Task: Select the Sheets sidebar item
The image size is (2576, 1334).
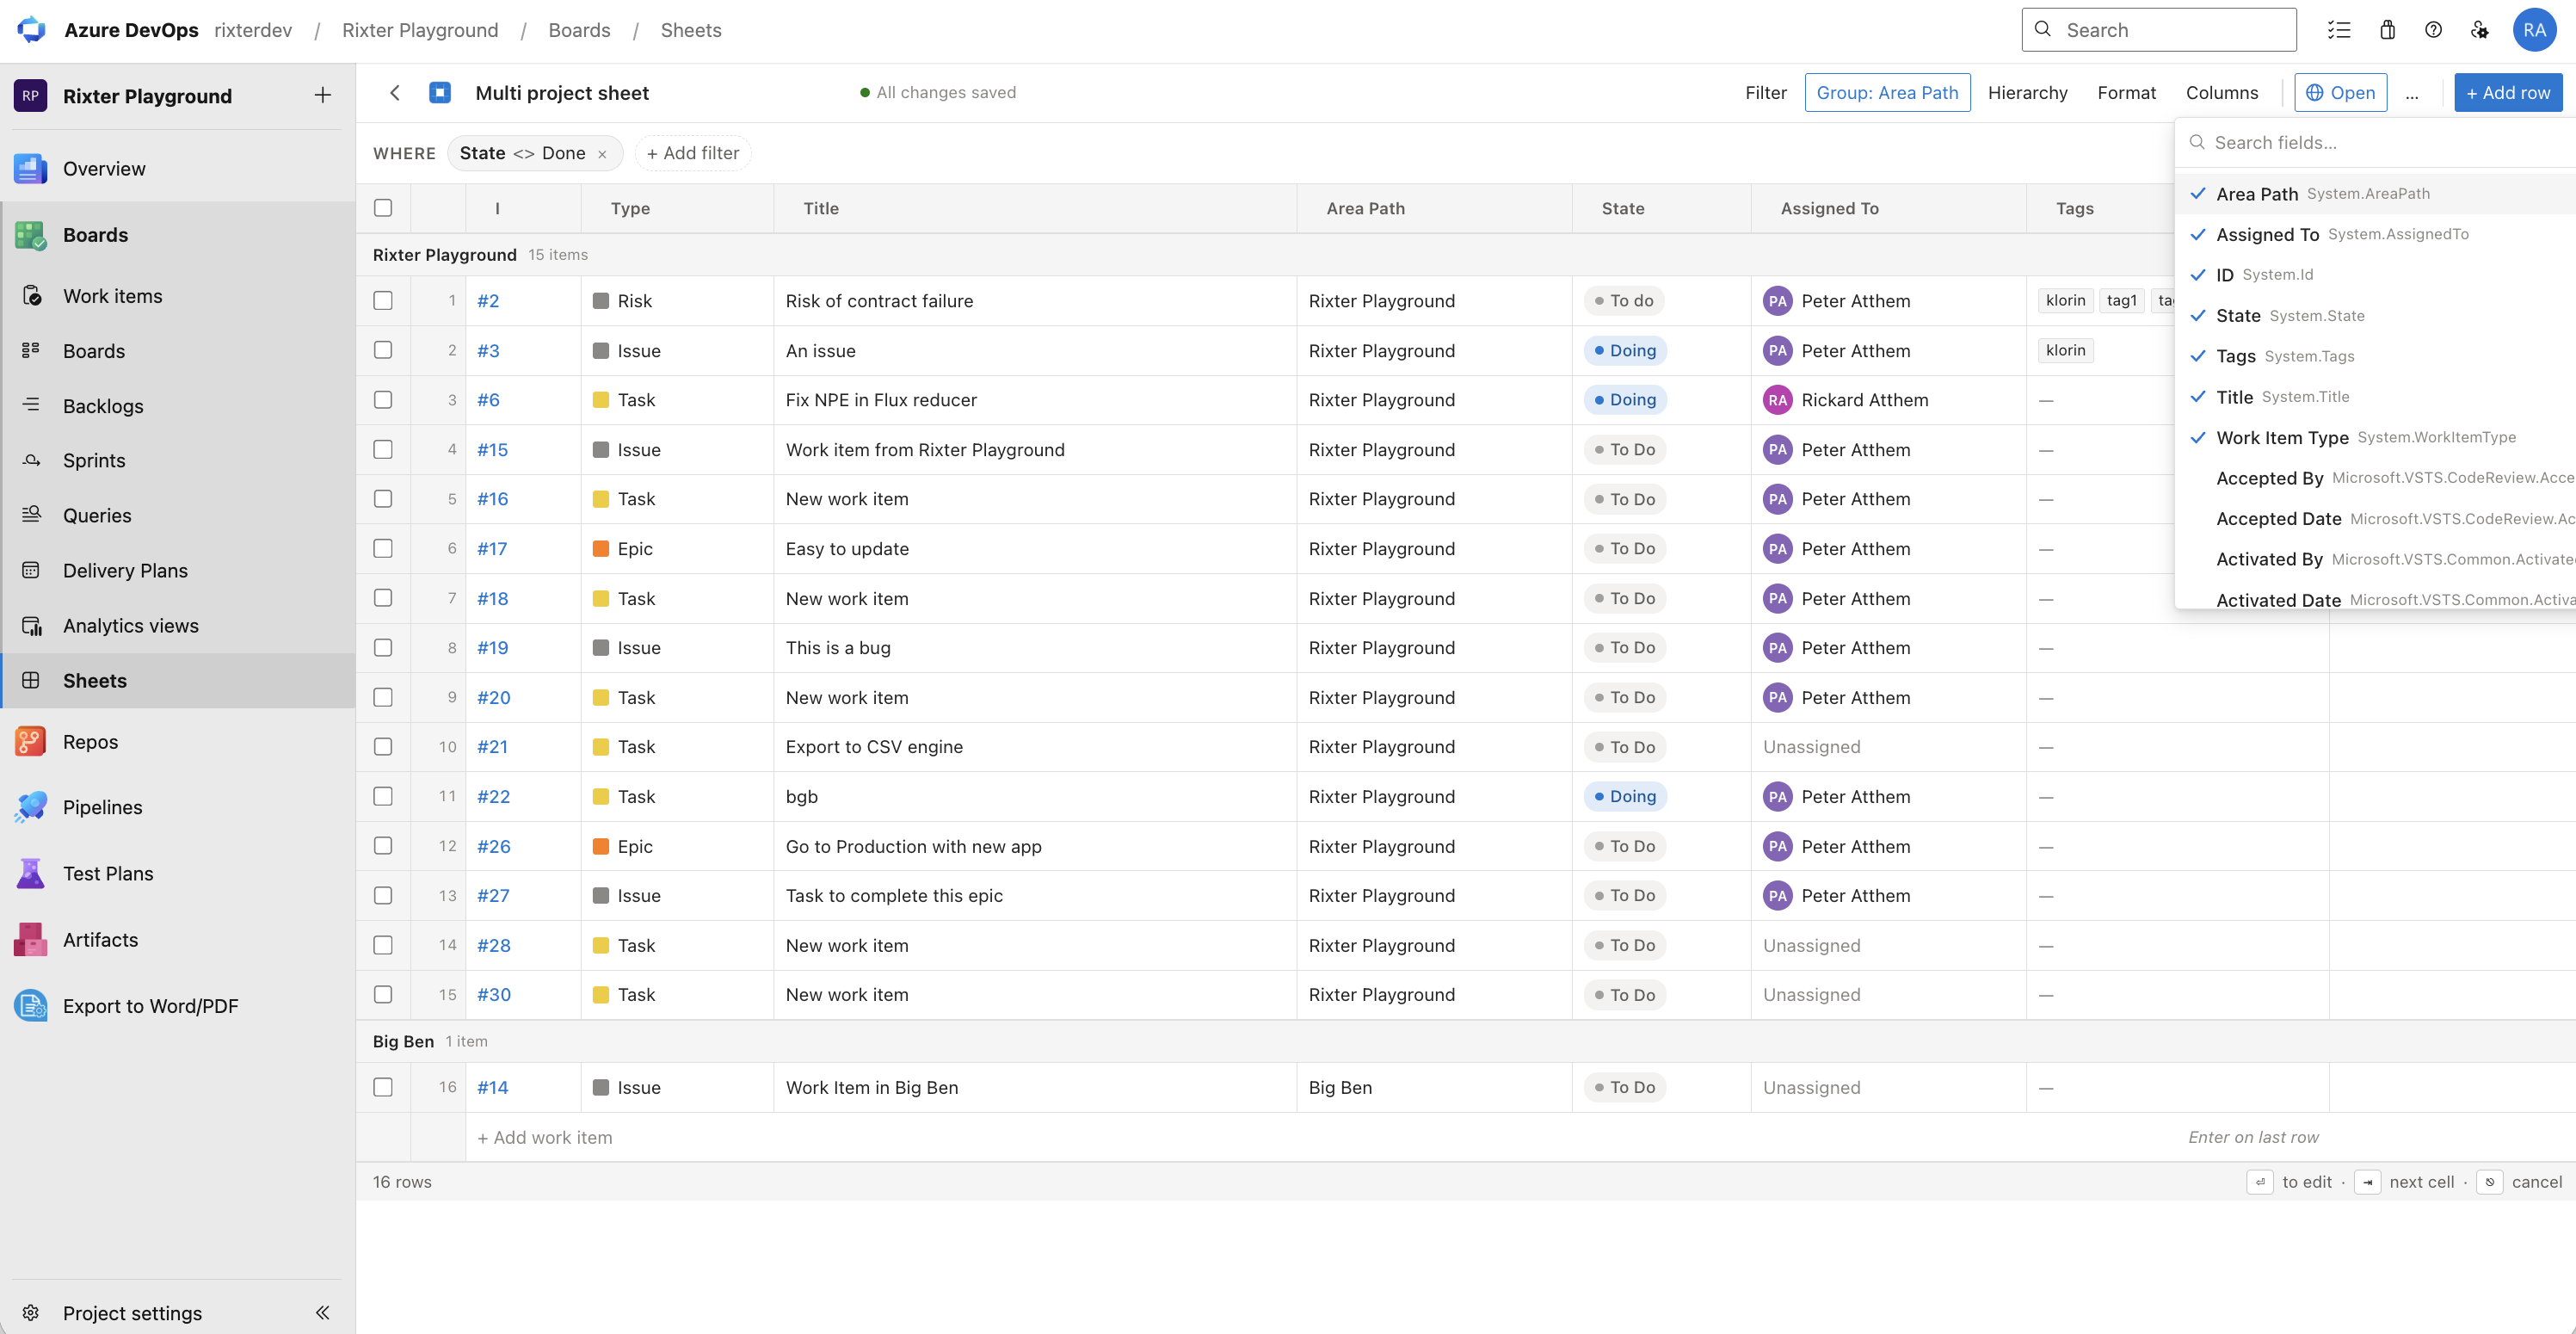Action: [x=178, y=680]
